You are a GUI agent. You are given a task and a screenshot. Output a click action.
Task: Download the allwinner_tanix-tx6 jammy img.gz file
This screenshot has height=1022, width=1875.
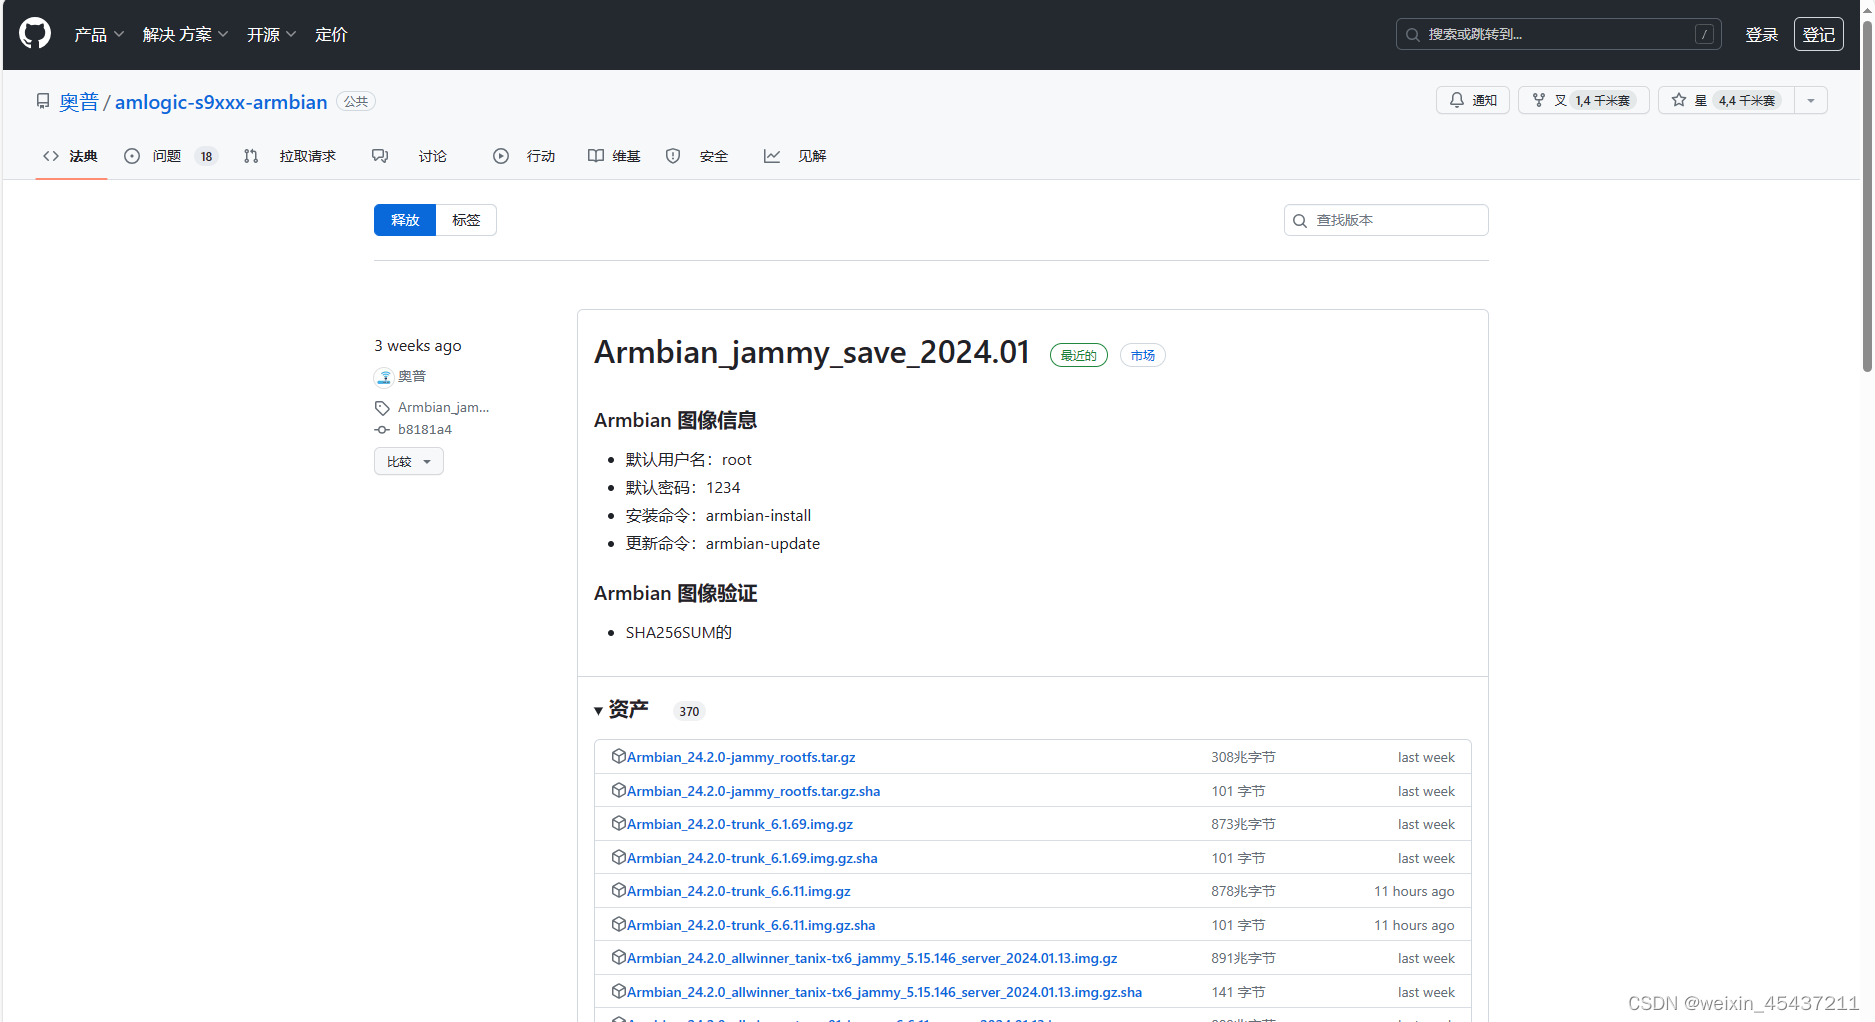872,958
